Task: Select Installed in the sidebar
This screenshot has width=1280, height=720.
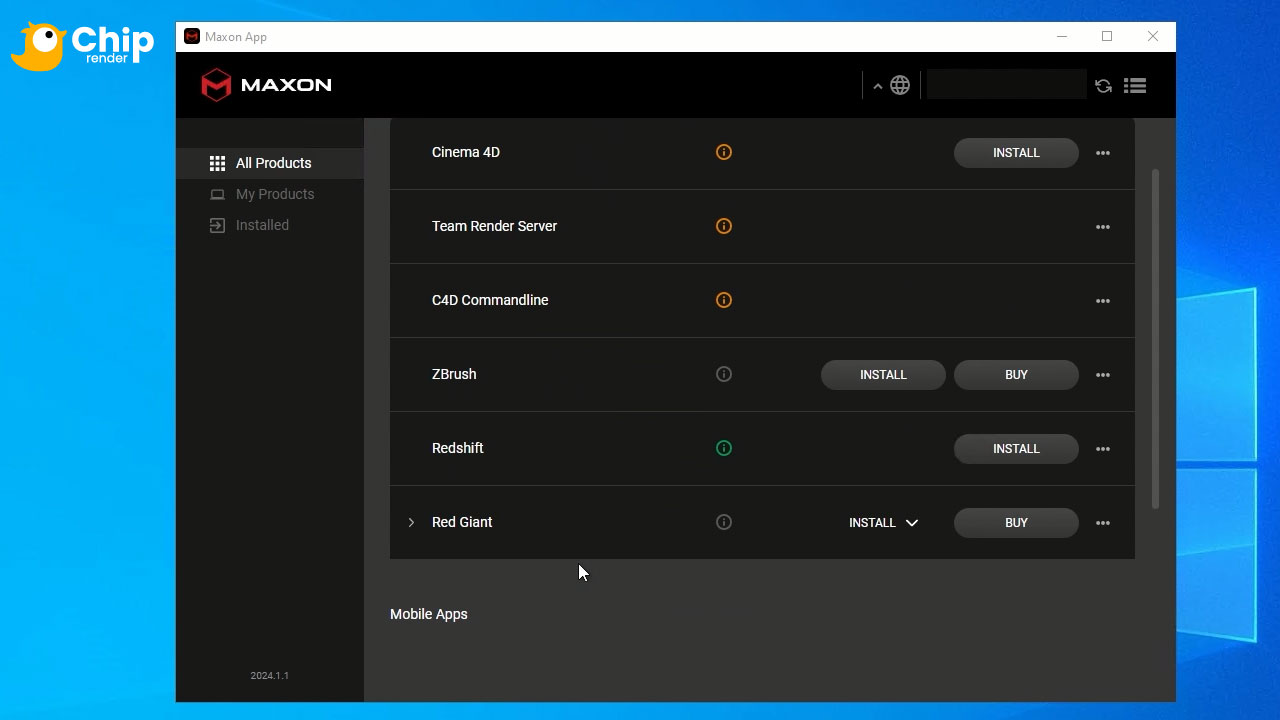Action: [x=270, y=225]
